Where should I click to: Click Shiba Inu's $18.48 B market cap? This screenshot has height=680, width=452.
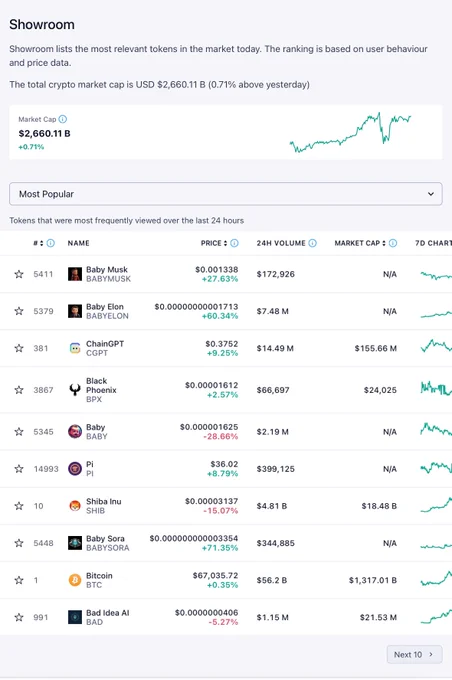pos(379,506)
